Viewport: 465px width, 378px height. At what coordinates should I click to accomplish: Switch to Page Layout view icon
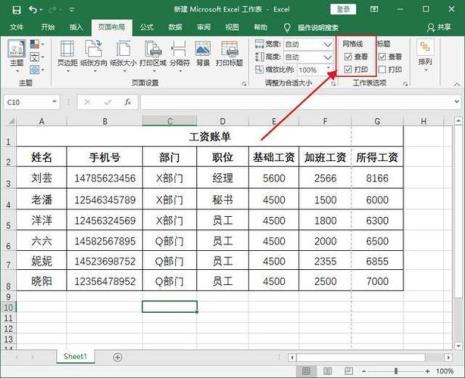327,371
